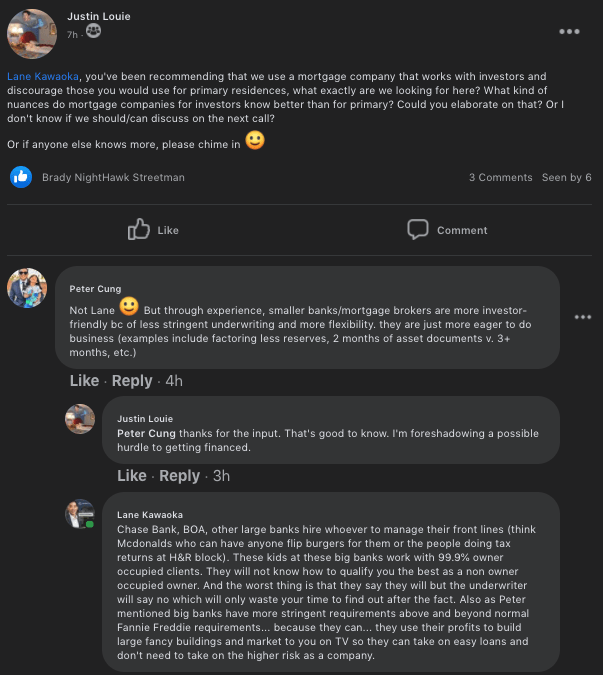
Task: Click Justin Louie's reply avatar
Action: (80, 419)
